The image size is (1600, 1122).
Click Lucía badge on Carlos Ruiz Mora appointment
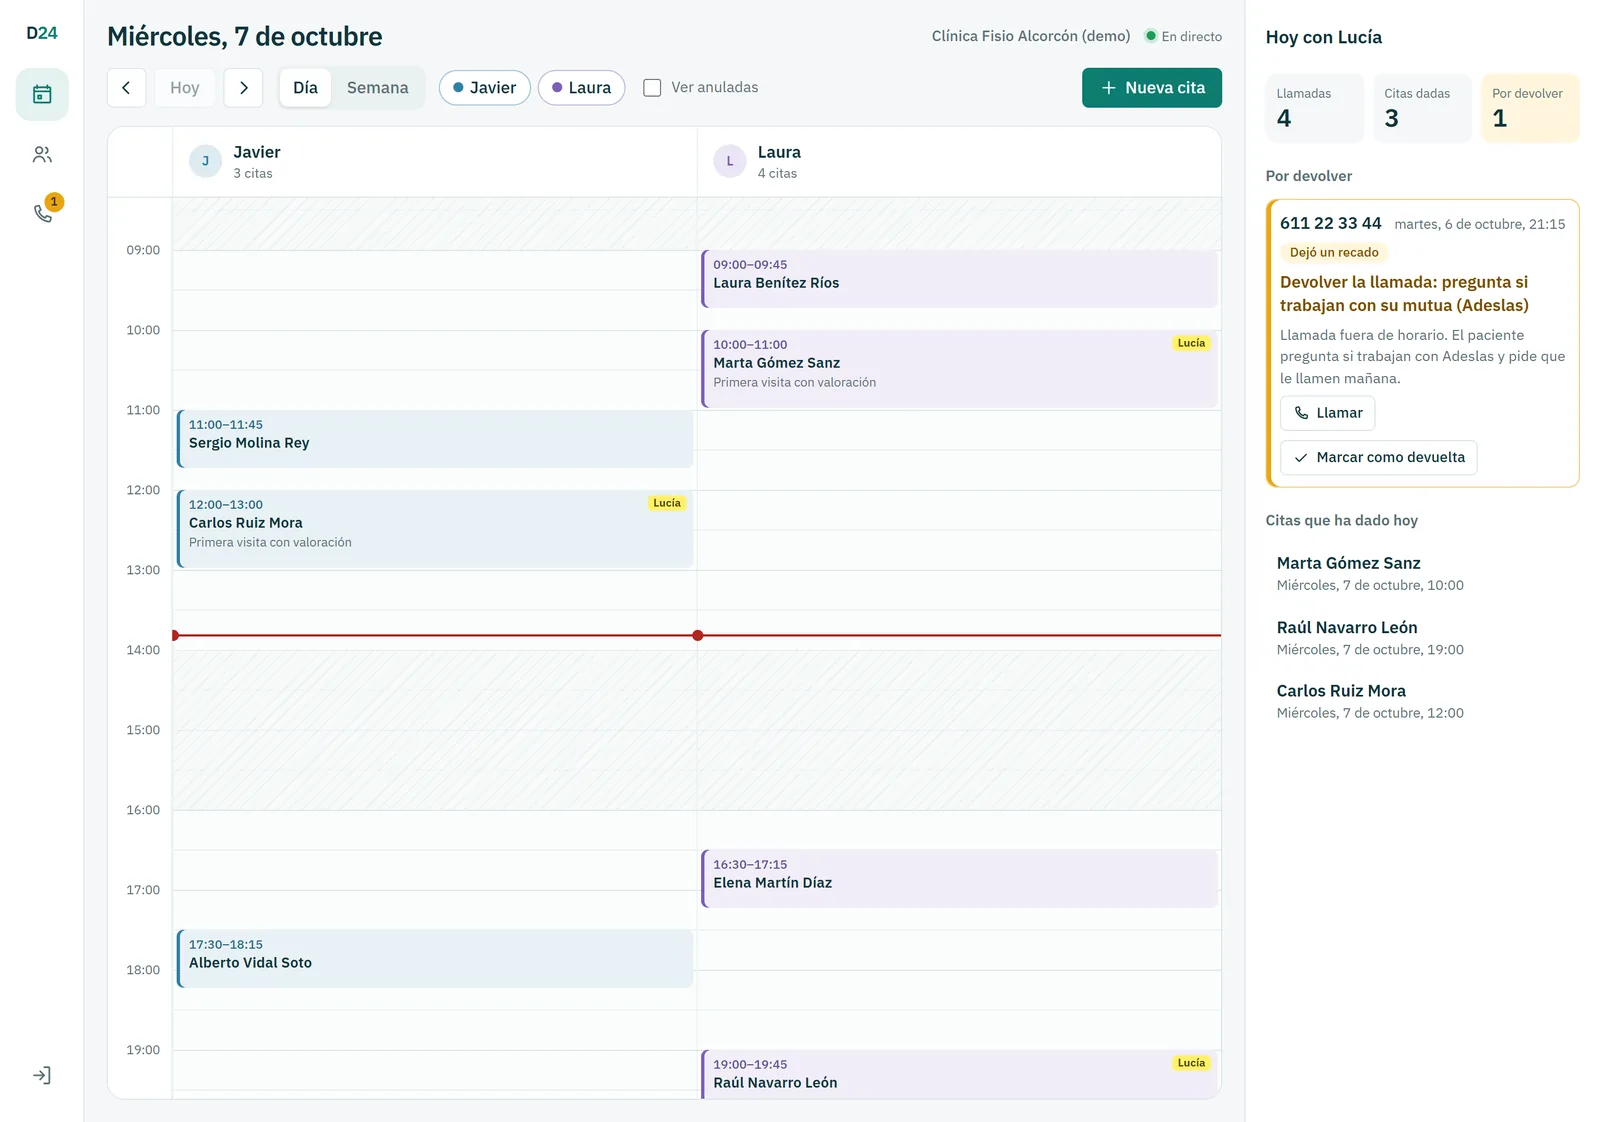point(666,503)
